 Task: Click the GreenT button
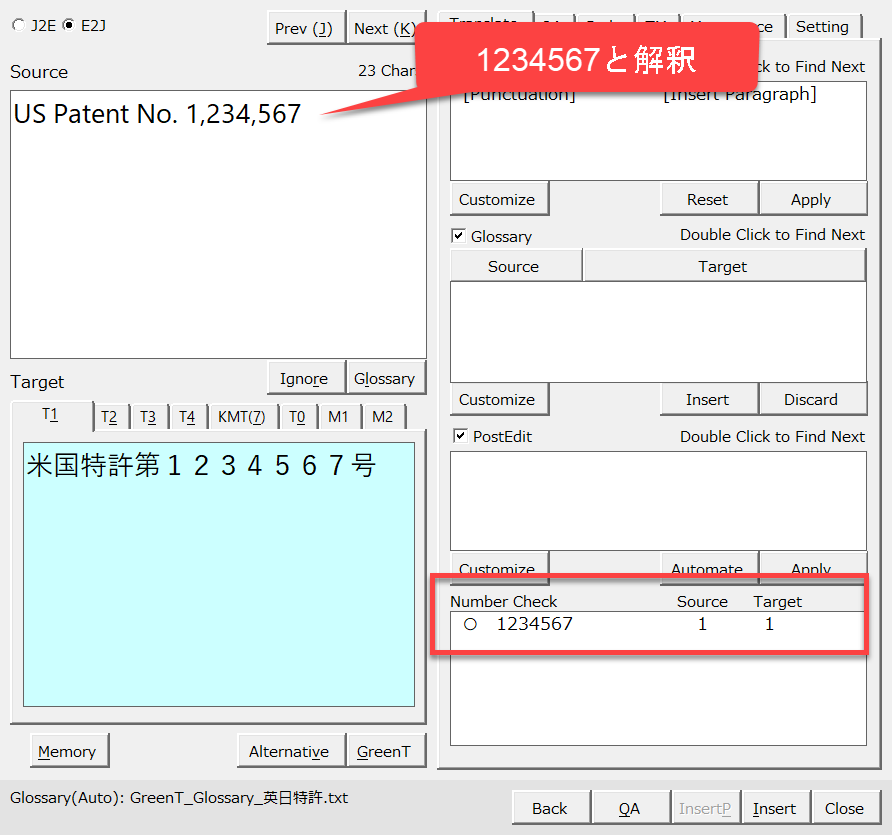coord(384,751)
